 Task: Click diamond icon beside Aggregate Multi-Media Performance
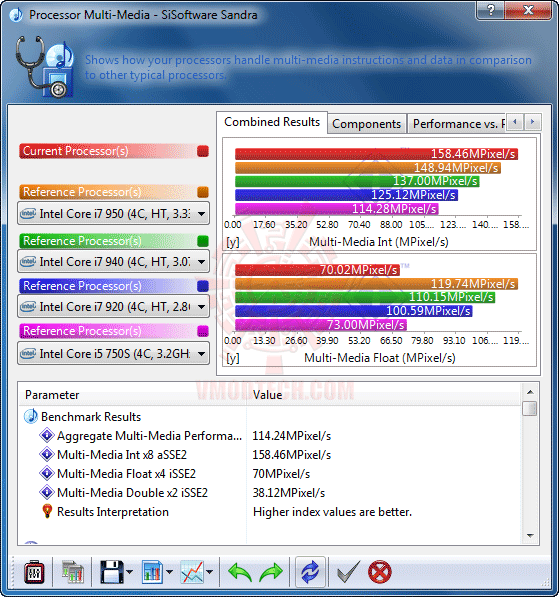(x=47, y=435)
